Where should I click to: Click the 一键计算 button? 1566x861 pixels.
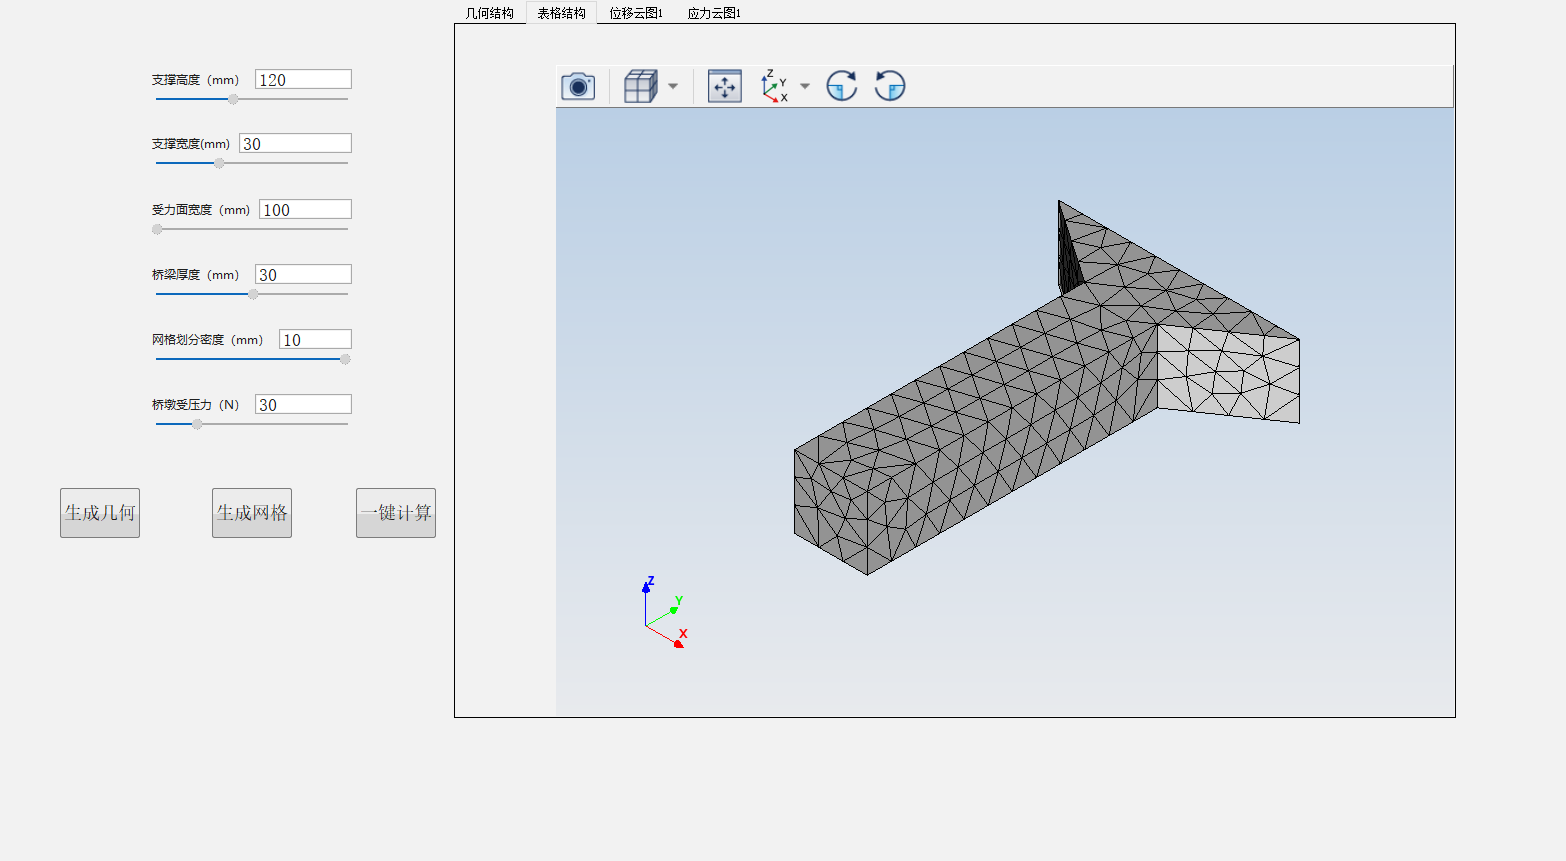point(396,513)
